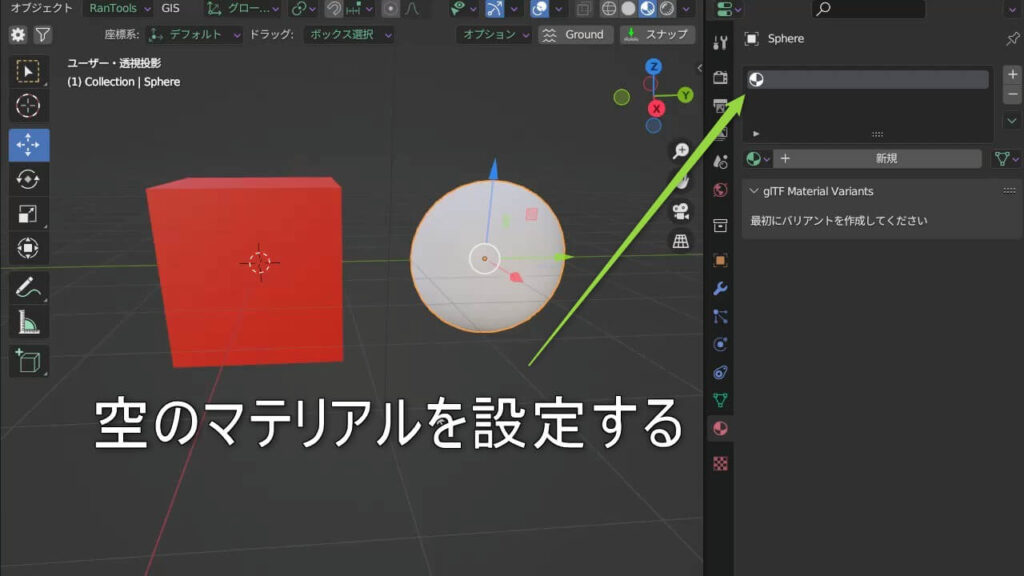Toggle camera view with camera icon
This screenshot has height=576, width=1024.
[x=680, y=211]
